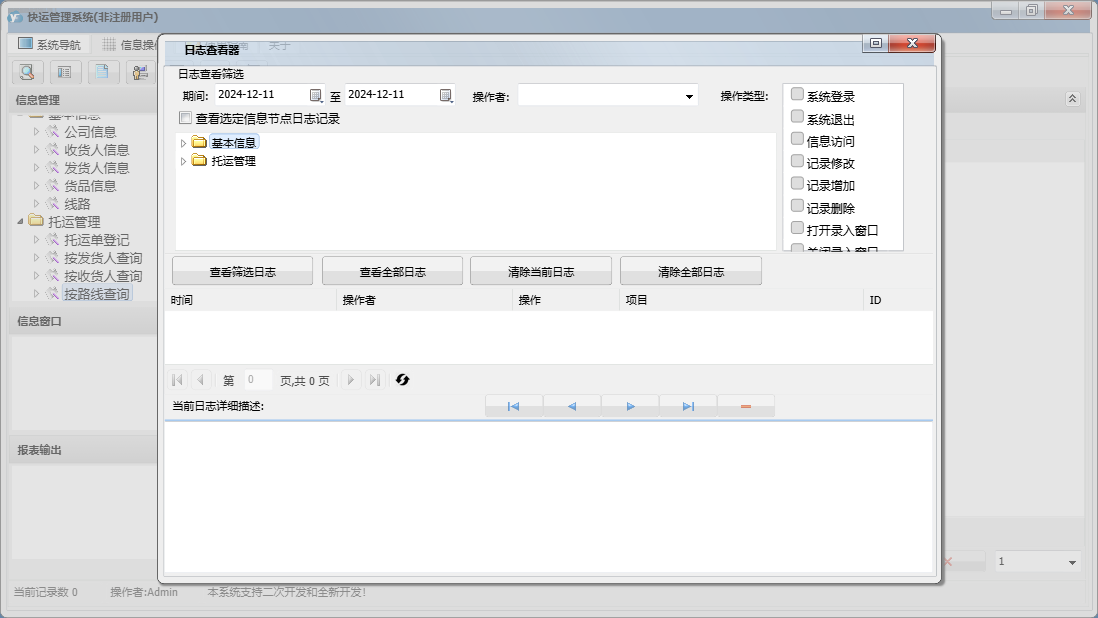Sort log table by 时间 column
This screenshot has height=618, width=1098.
click(251, 300)
